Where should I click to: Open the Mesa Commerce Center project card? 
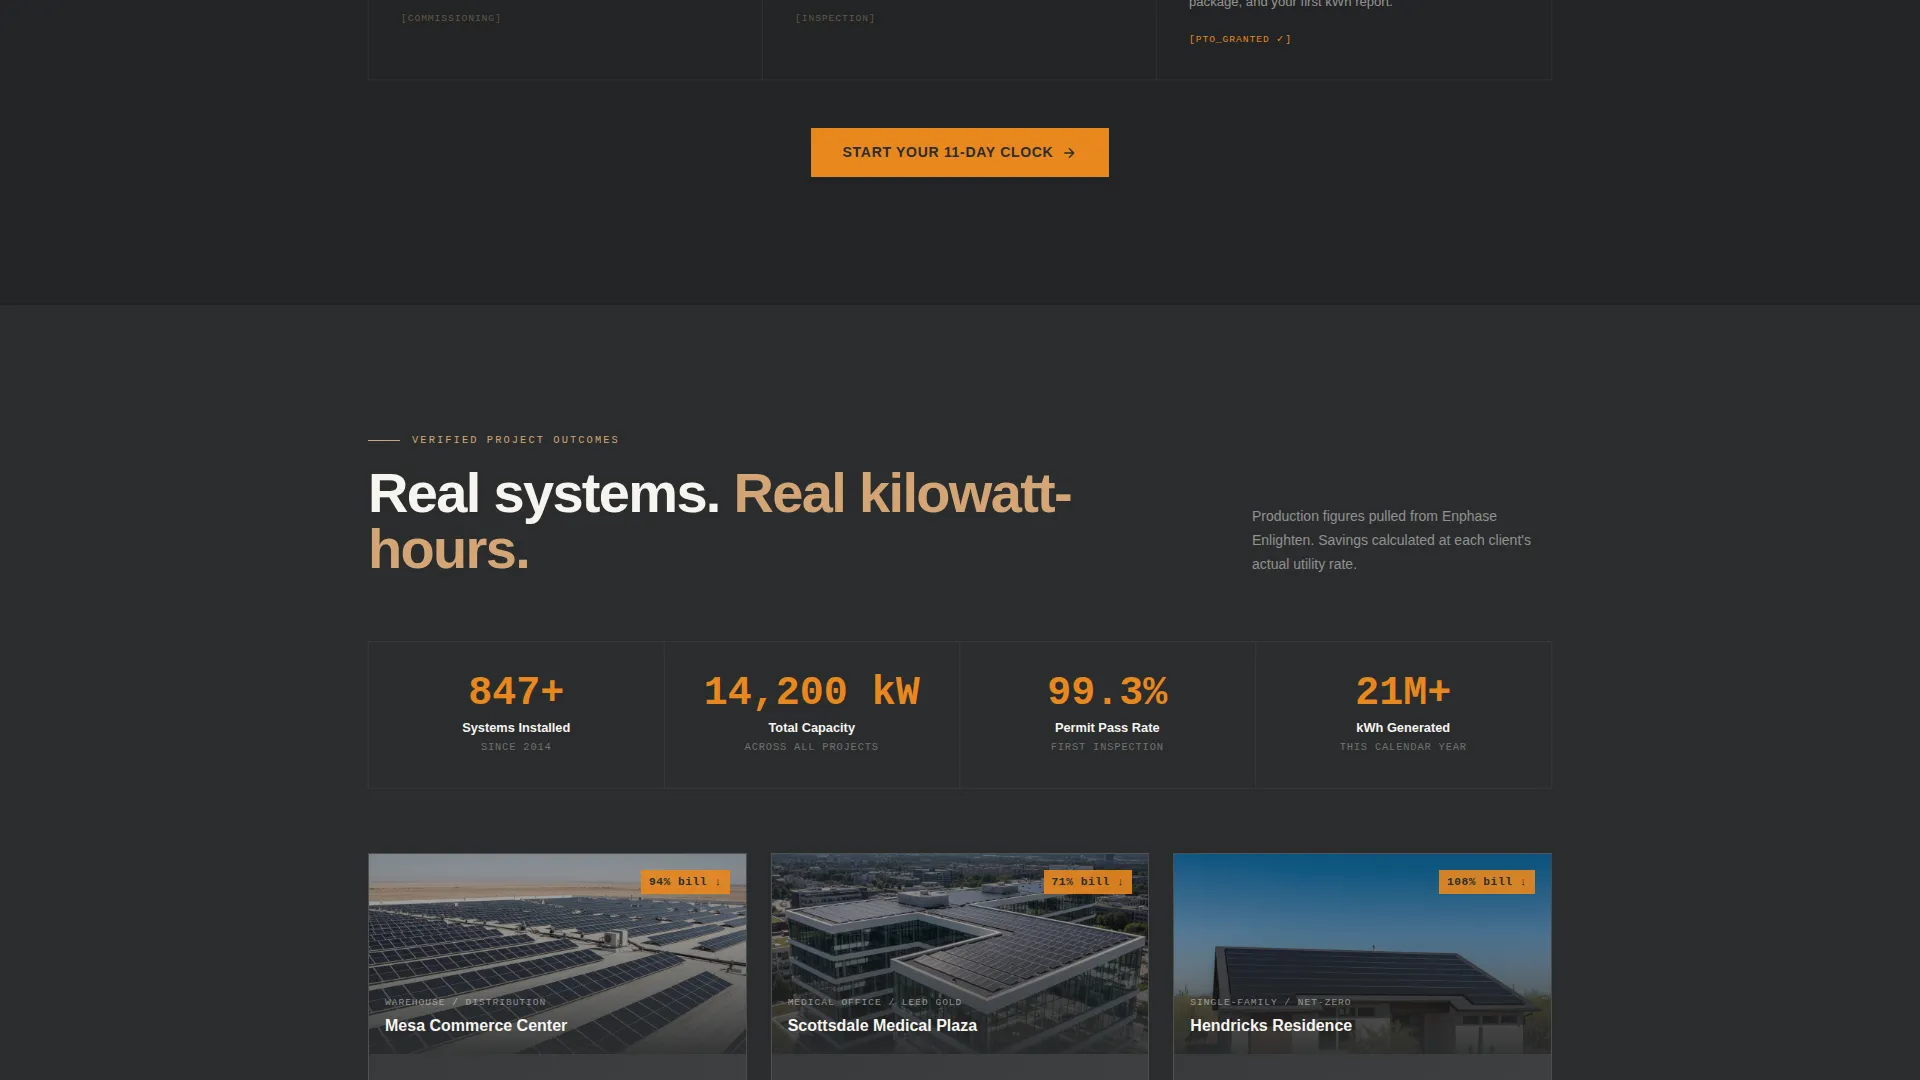(x=557, y=966)
